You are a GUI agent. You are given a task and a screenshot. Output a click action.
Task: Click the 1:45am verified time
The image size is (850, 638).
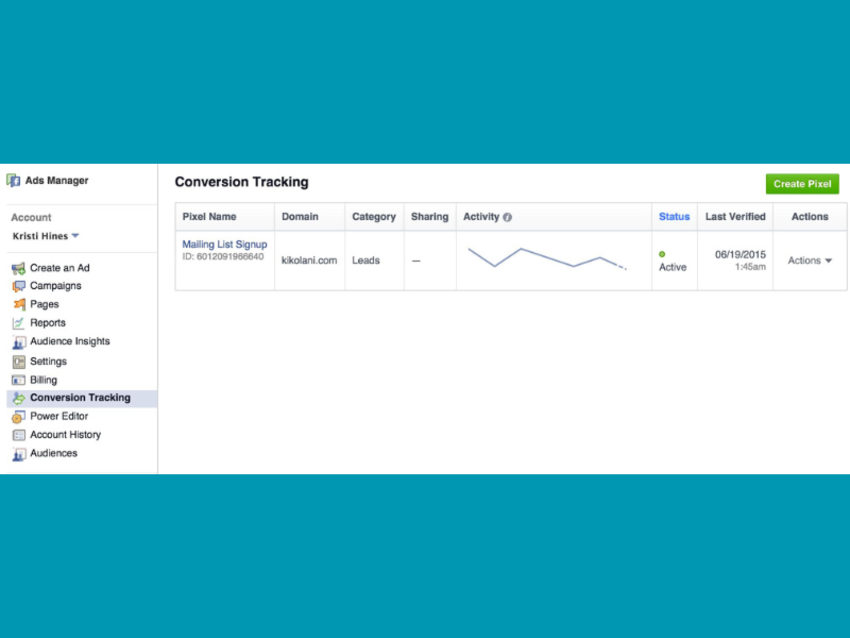(750, 267)
